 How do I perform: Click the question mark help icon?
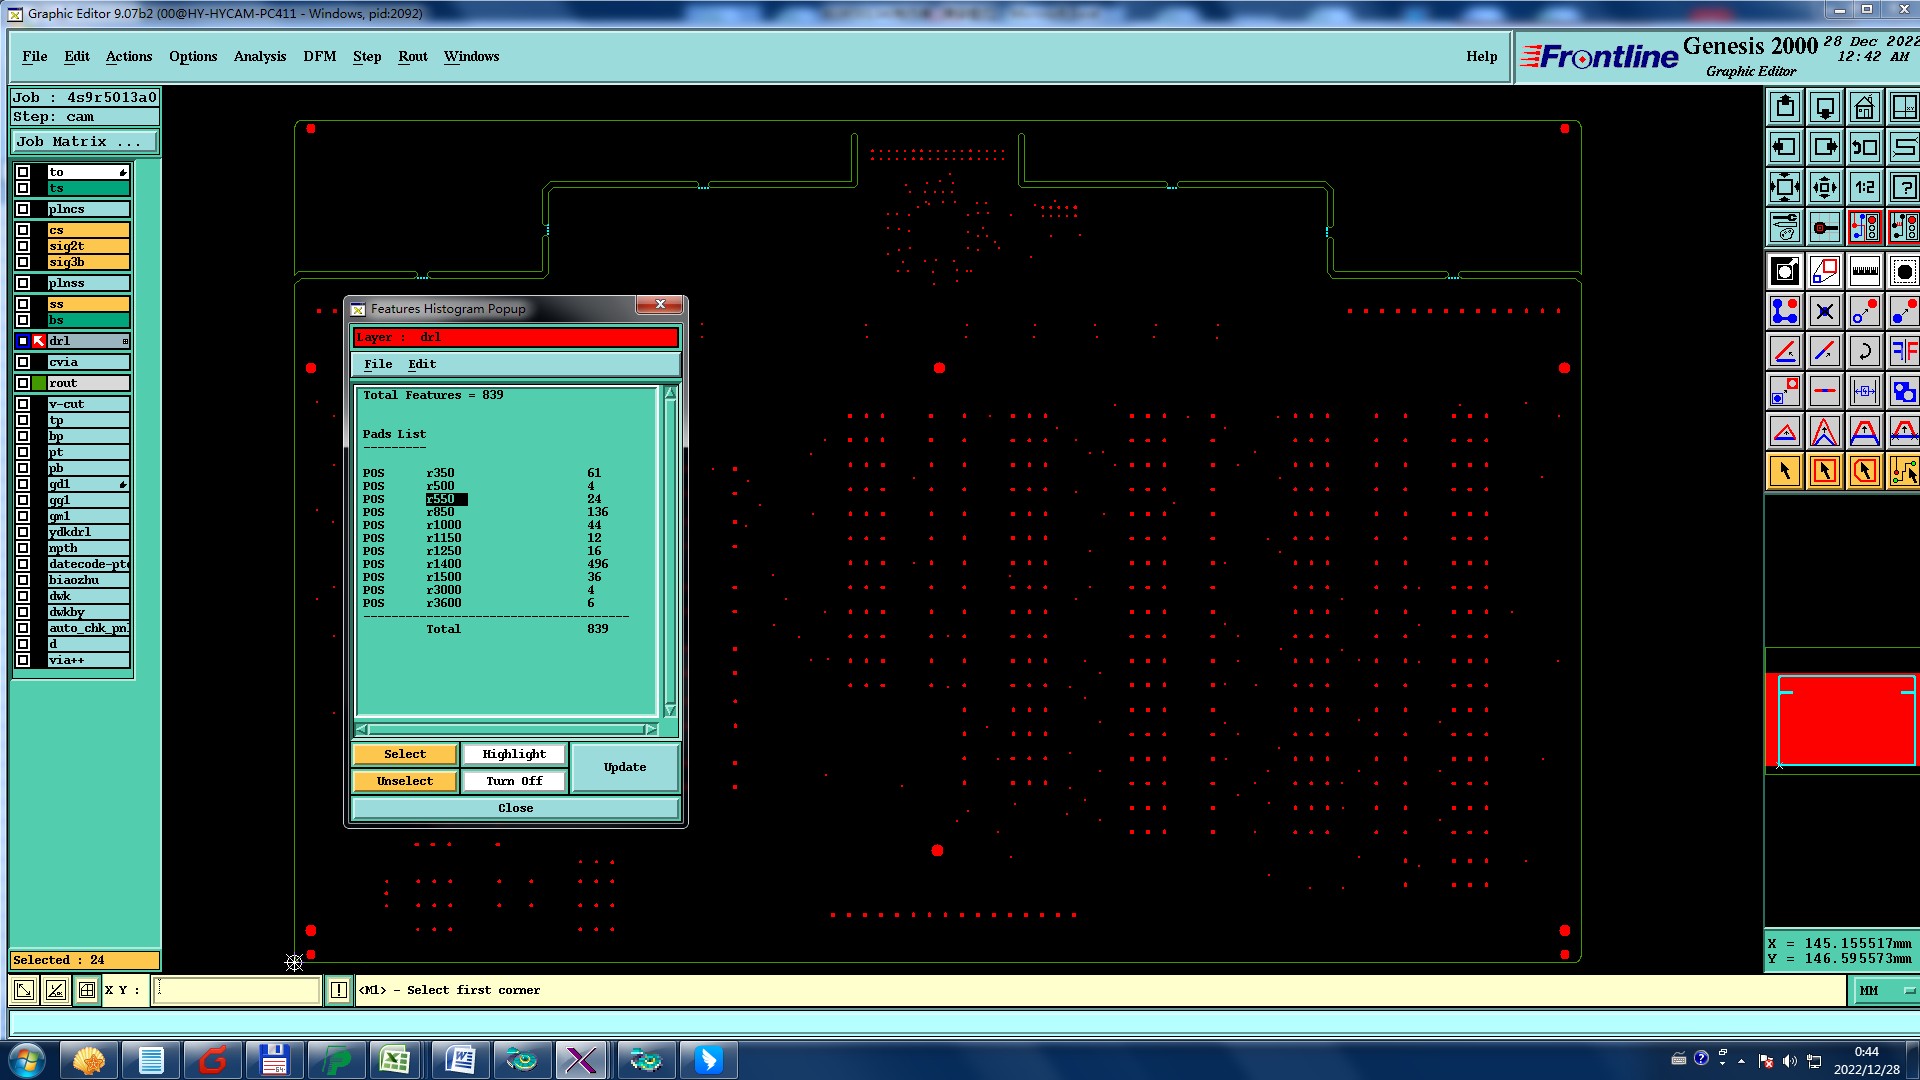(1904, 187)
